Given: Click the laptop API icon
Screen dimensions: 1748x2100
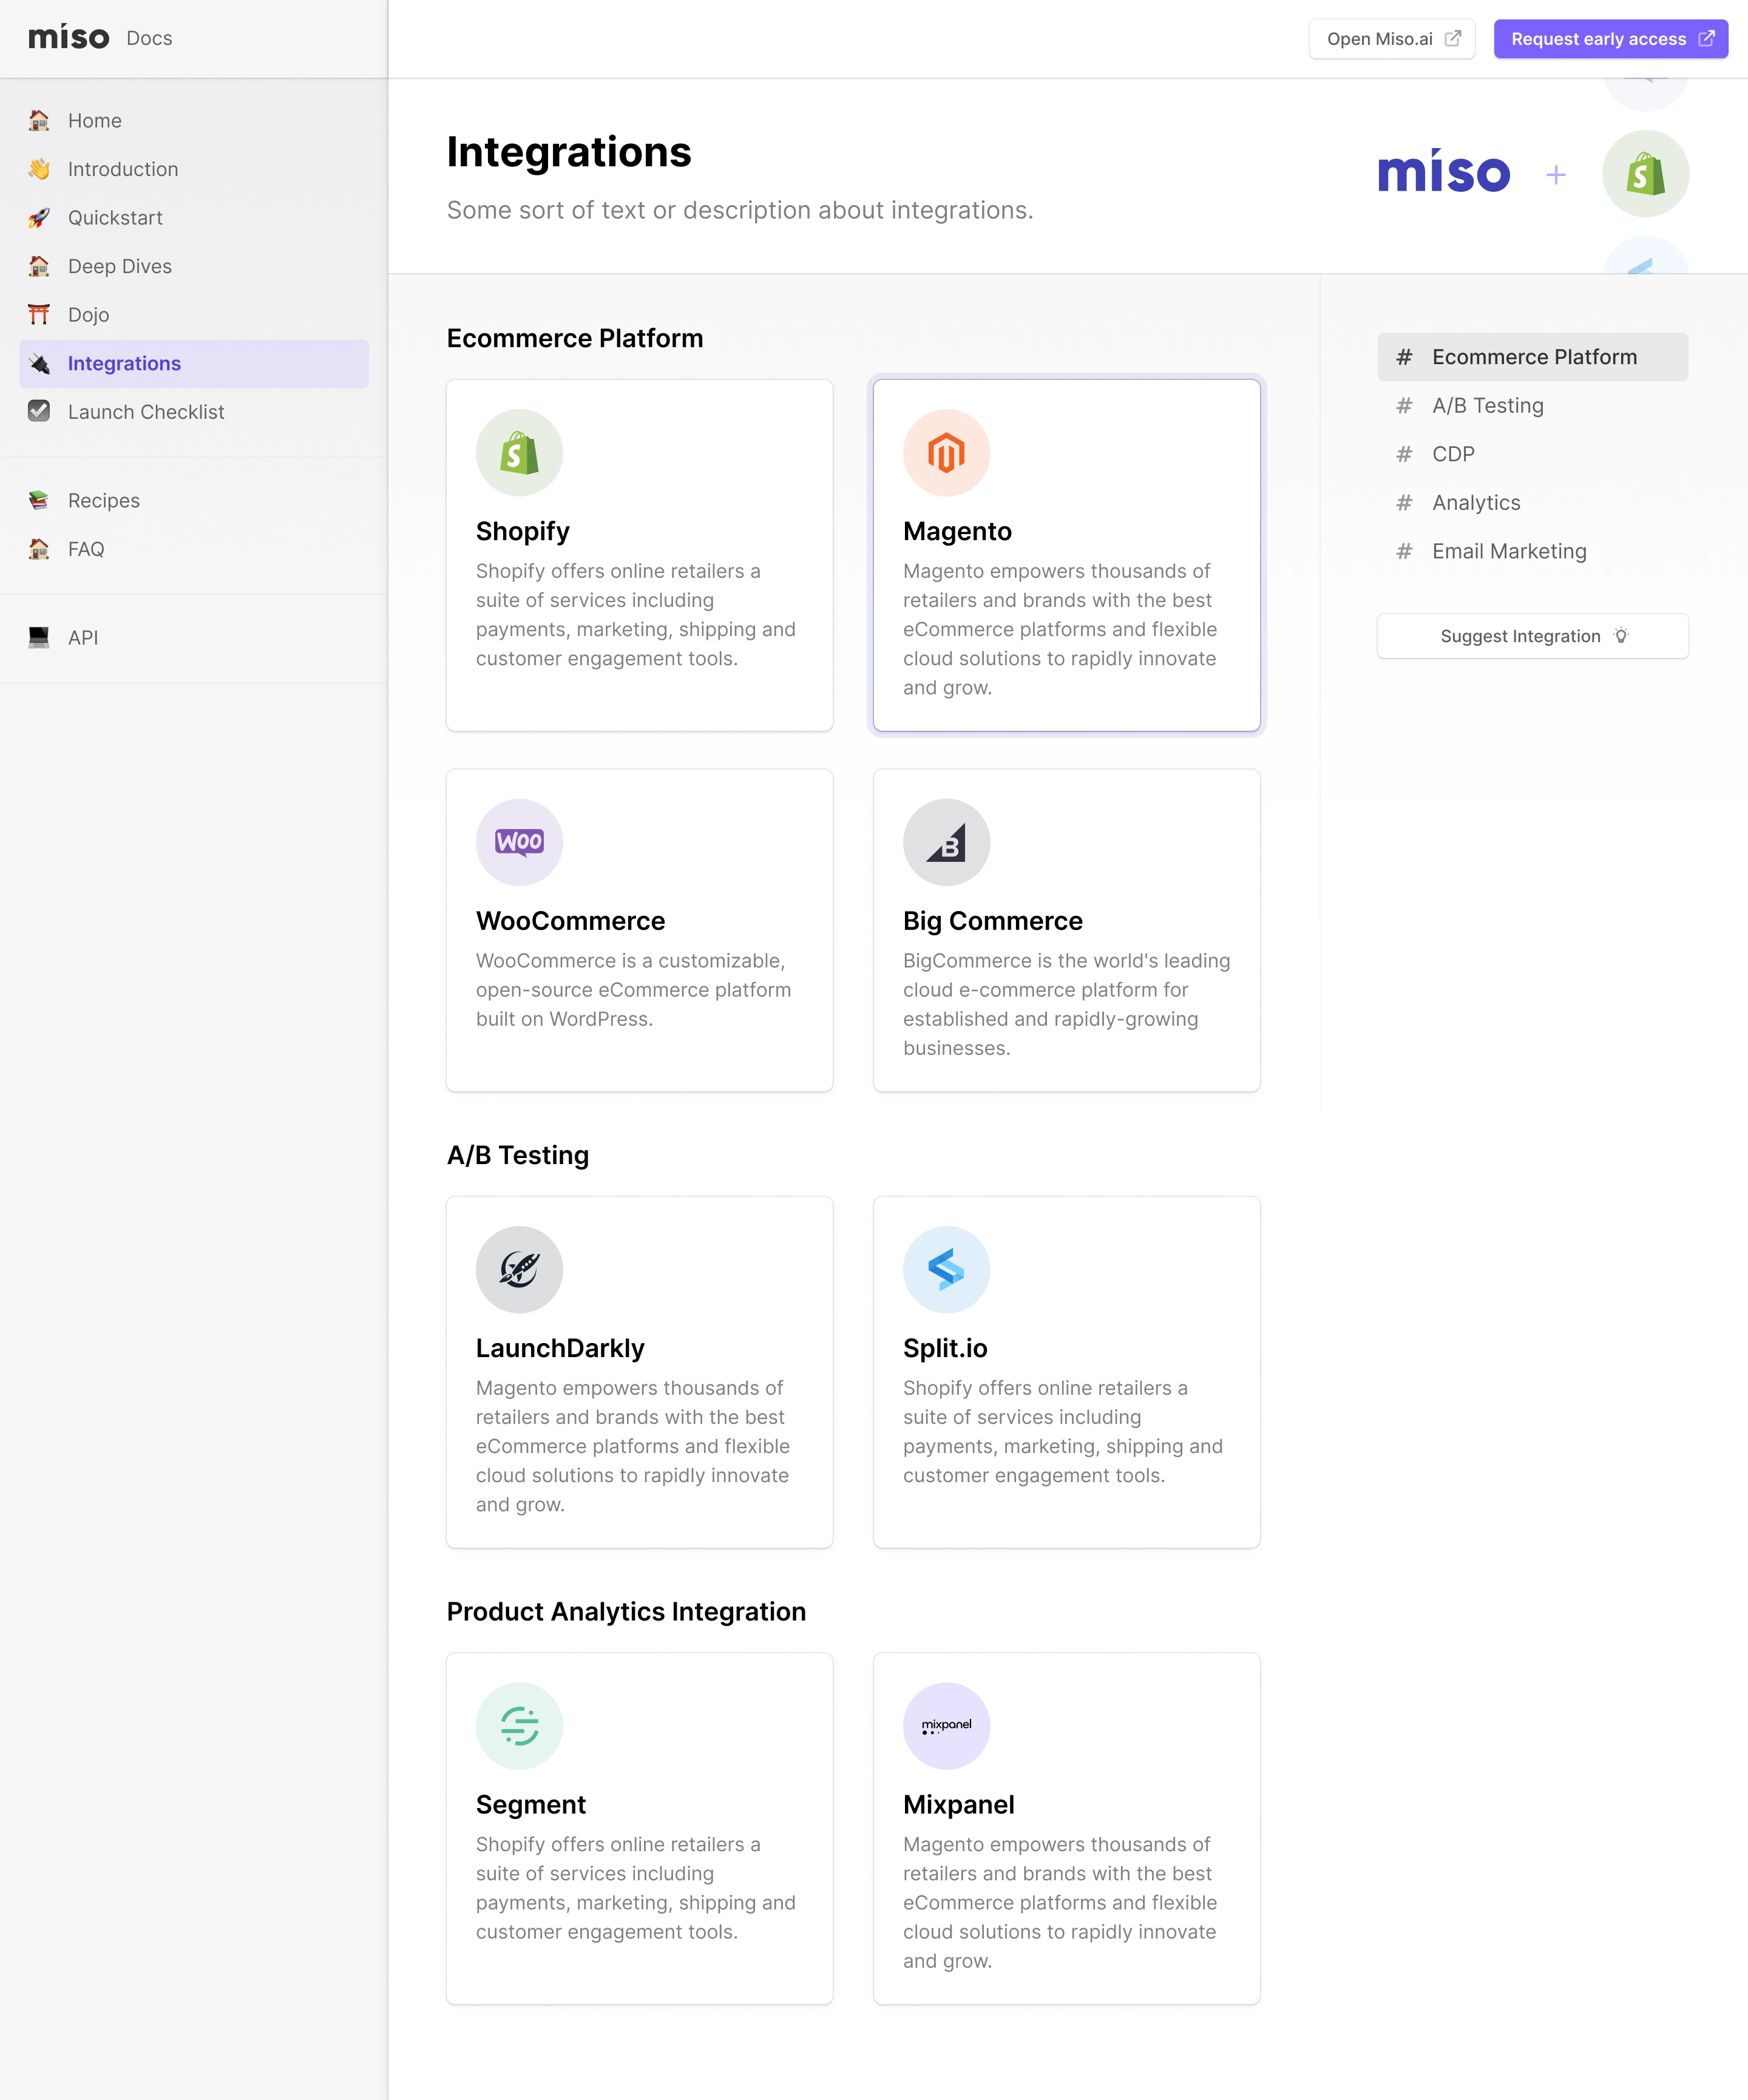Looking at the screenshot, I should (39, 637).
